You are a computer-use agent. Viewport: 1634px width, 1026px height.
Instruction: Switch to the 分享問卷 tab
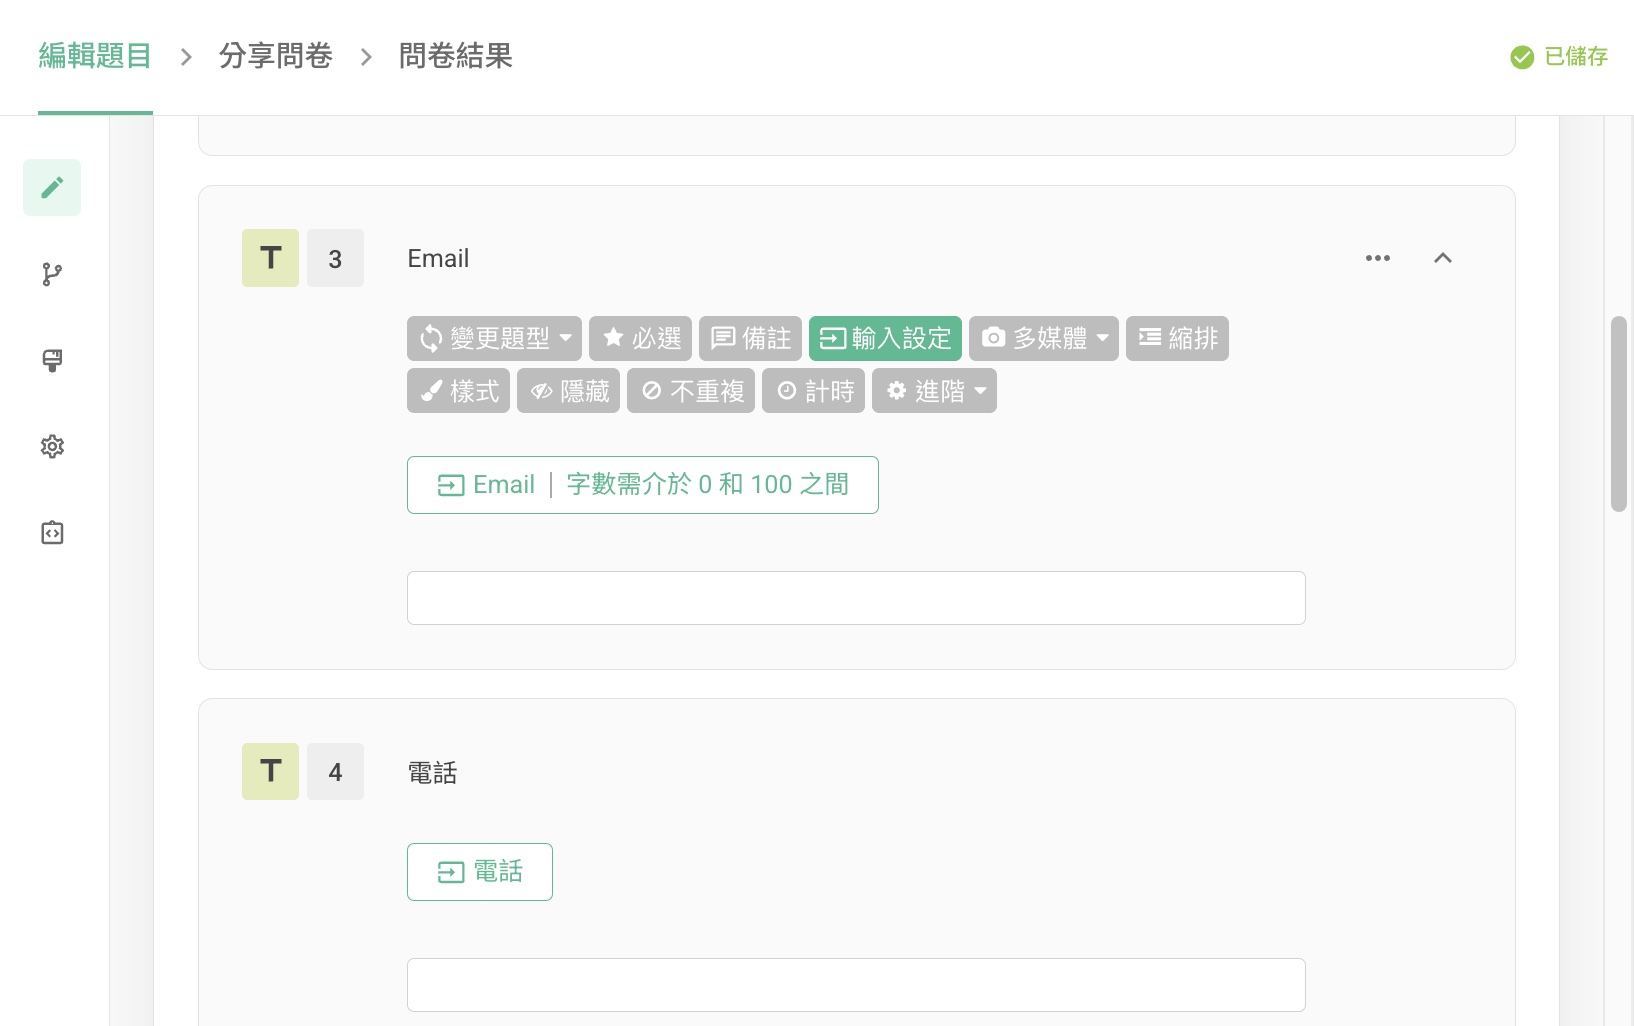[276, 56]
